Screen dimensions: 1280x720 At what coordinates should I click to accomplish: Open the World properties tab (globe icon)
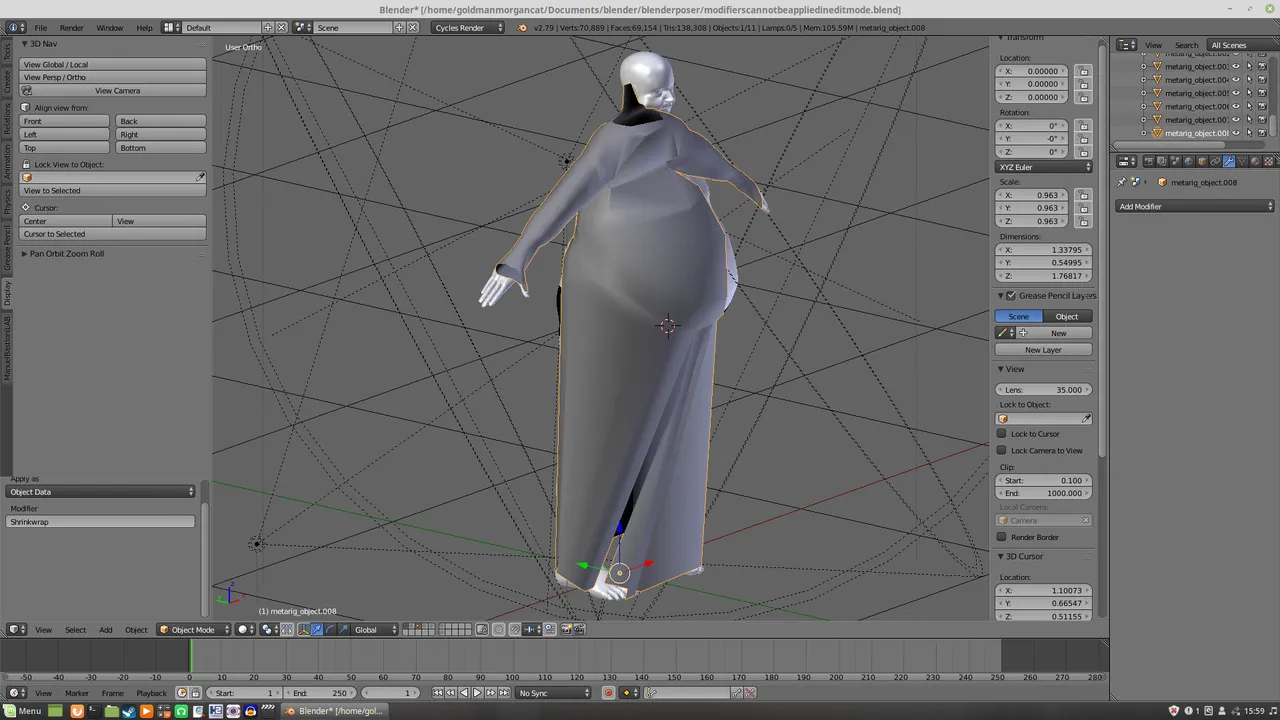1189,161
